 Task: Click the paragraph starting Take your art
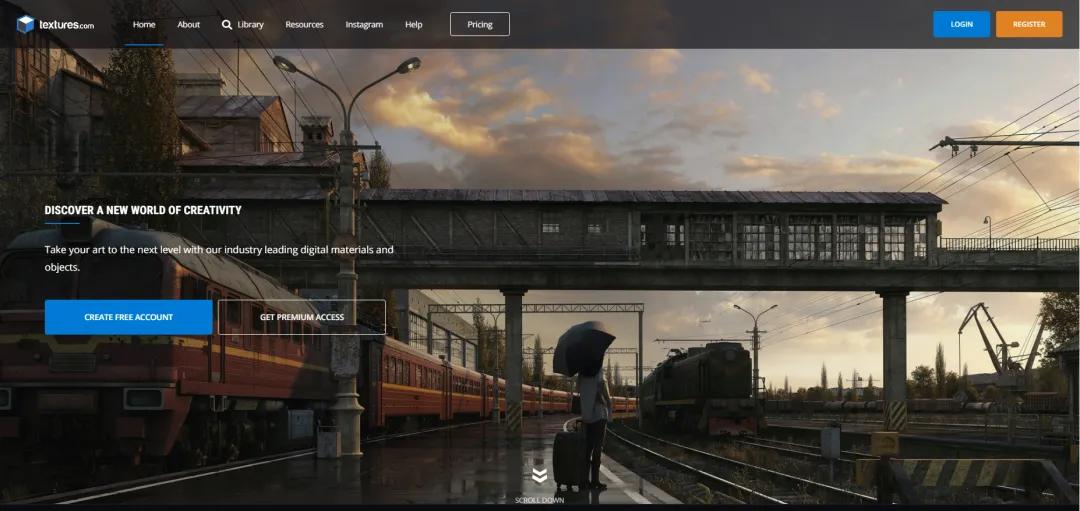coord(219,258)
